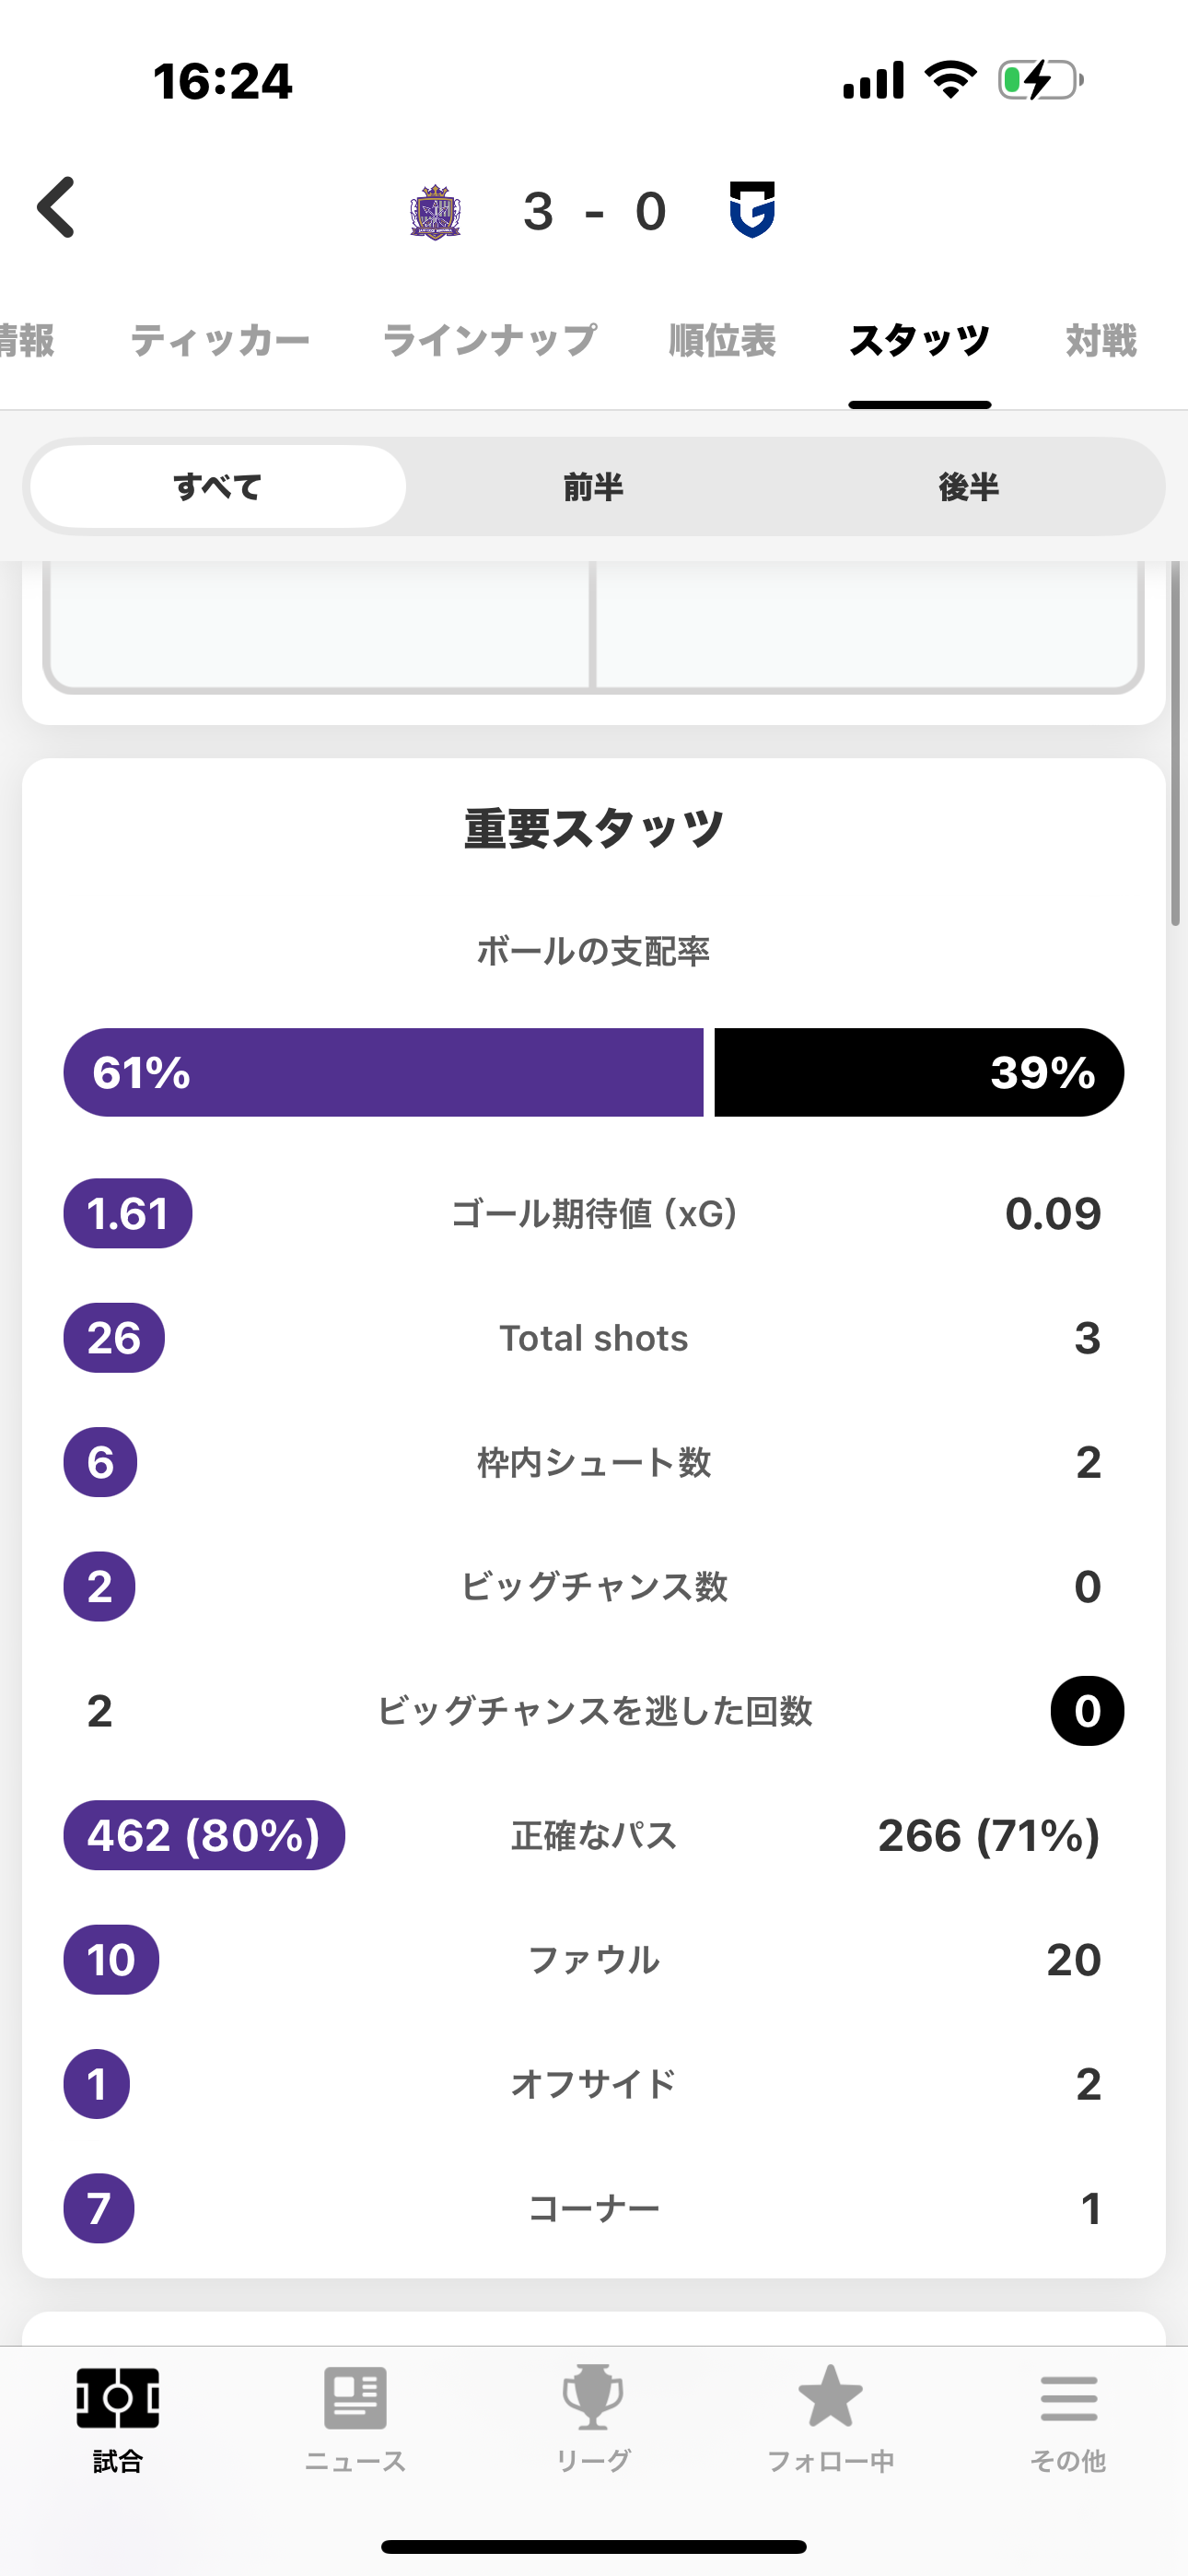This screenshot has height=2576, width=1188.
Task: Tap the 61% purple possession bar
Action: 383,1072
